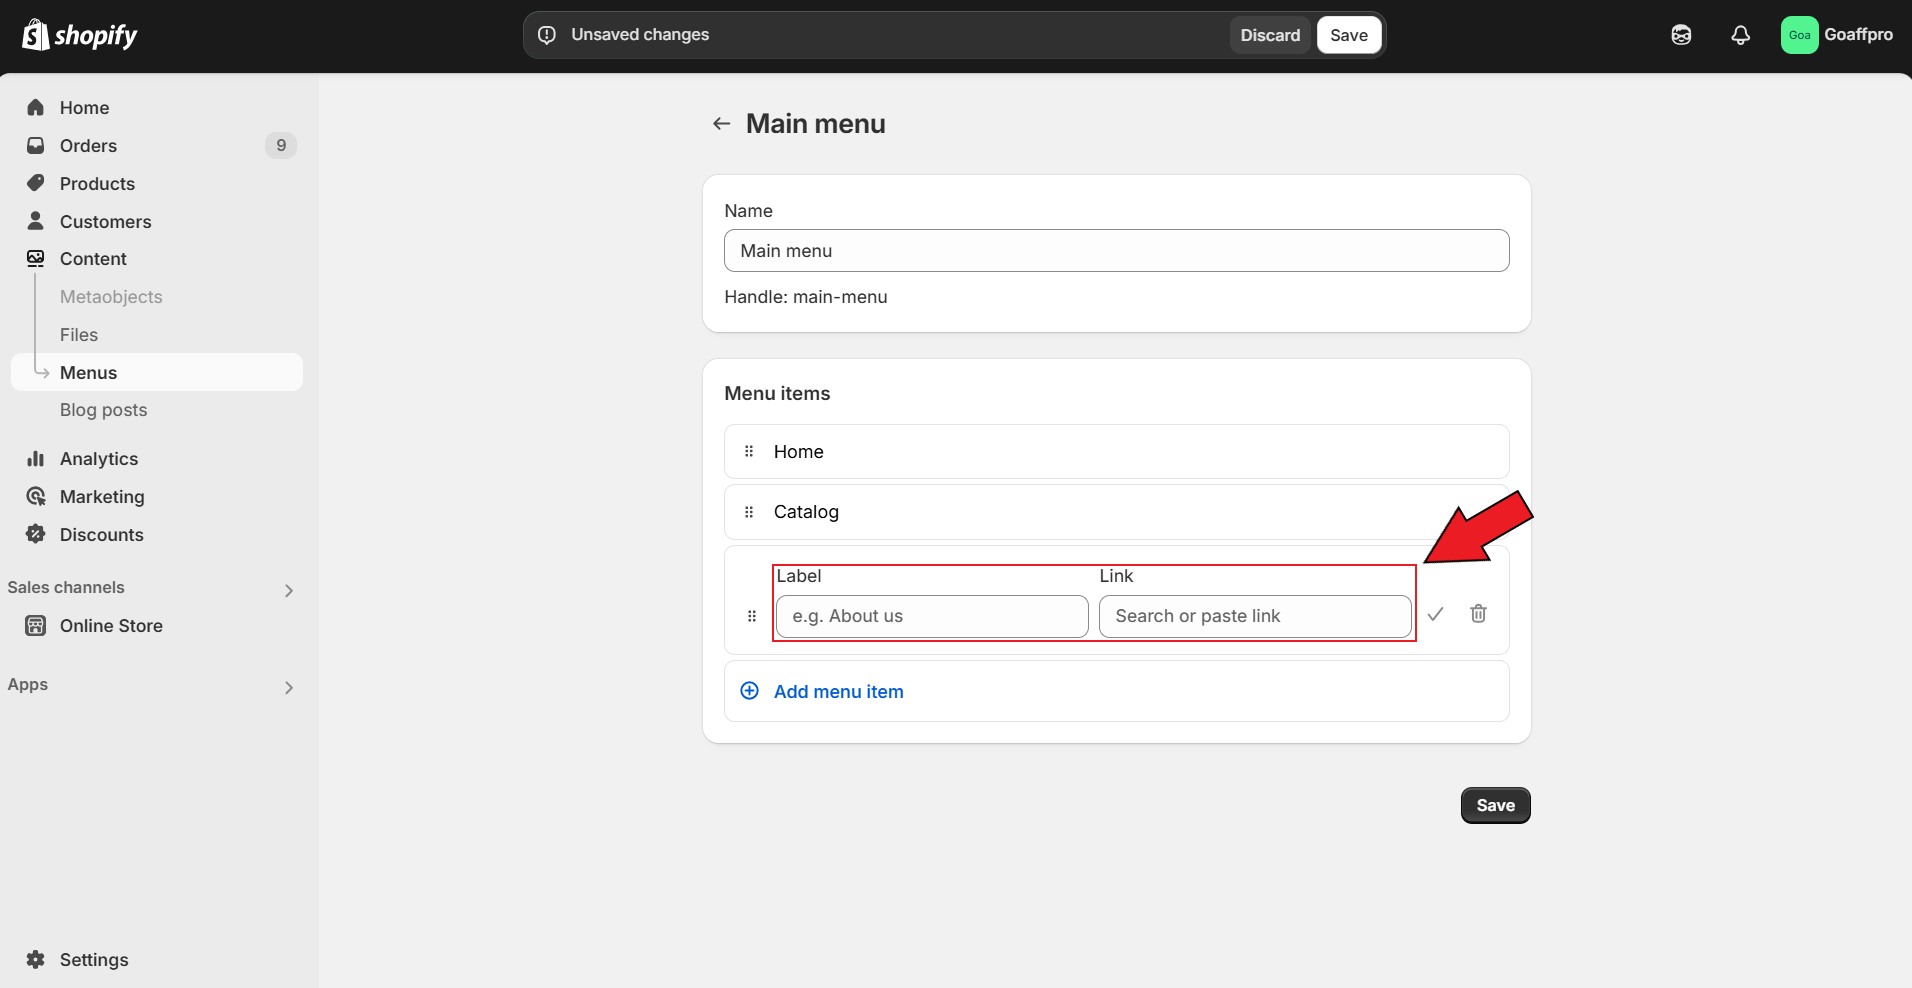Click the trash icon to delete menu item
Image resolution: width=1912 pixels, height=988 pixels.
(1478, 614)
